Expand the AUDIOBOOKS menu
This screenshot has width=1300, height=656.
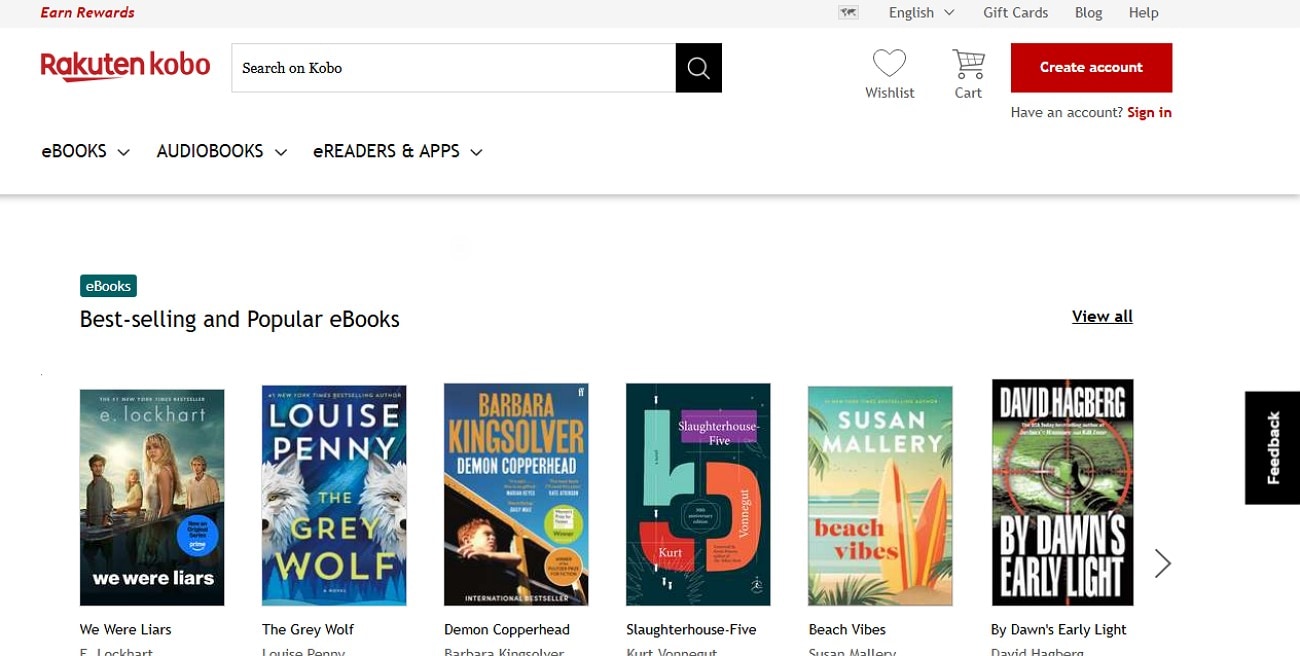point(222,151)
